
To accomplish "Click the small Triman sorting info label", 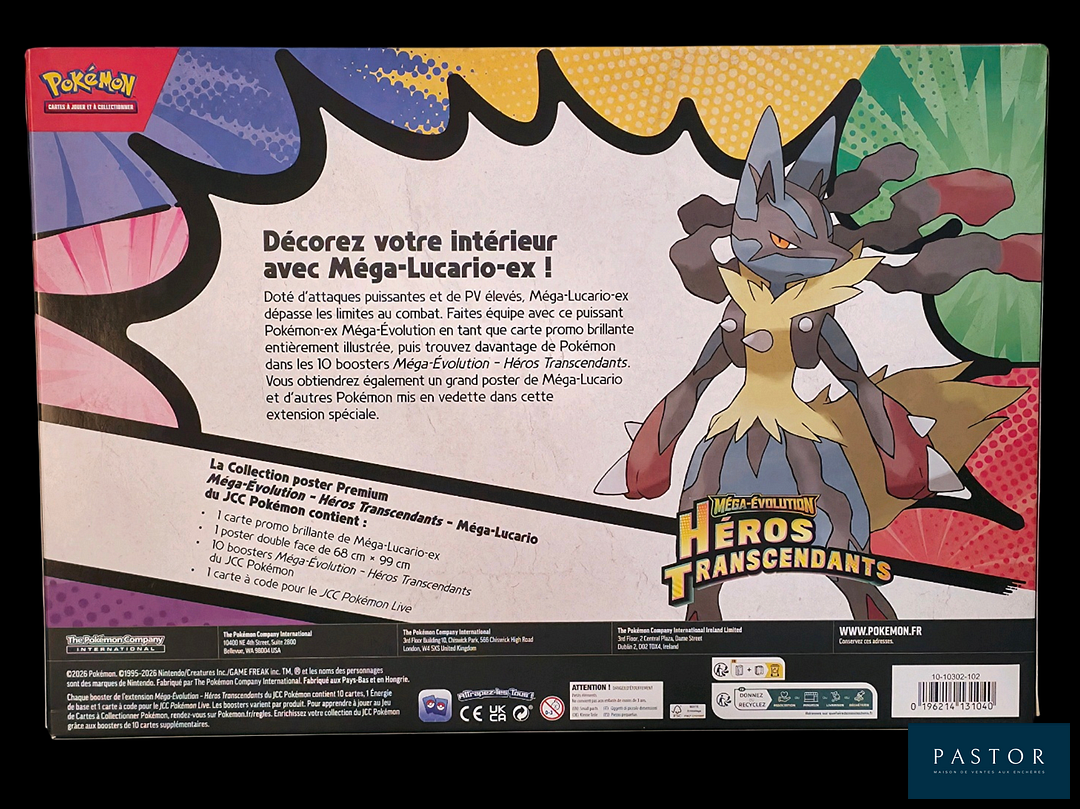I will point(748,669).
